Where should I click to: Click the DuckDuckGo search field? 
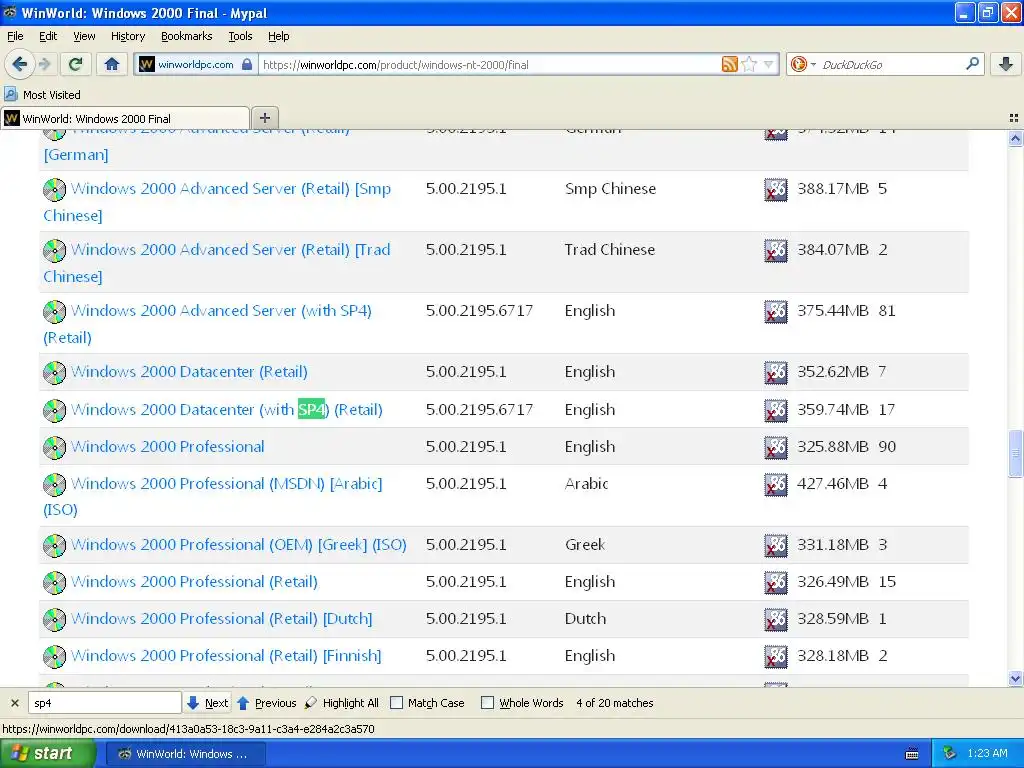(890, 65)
